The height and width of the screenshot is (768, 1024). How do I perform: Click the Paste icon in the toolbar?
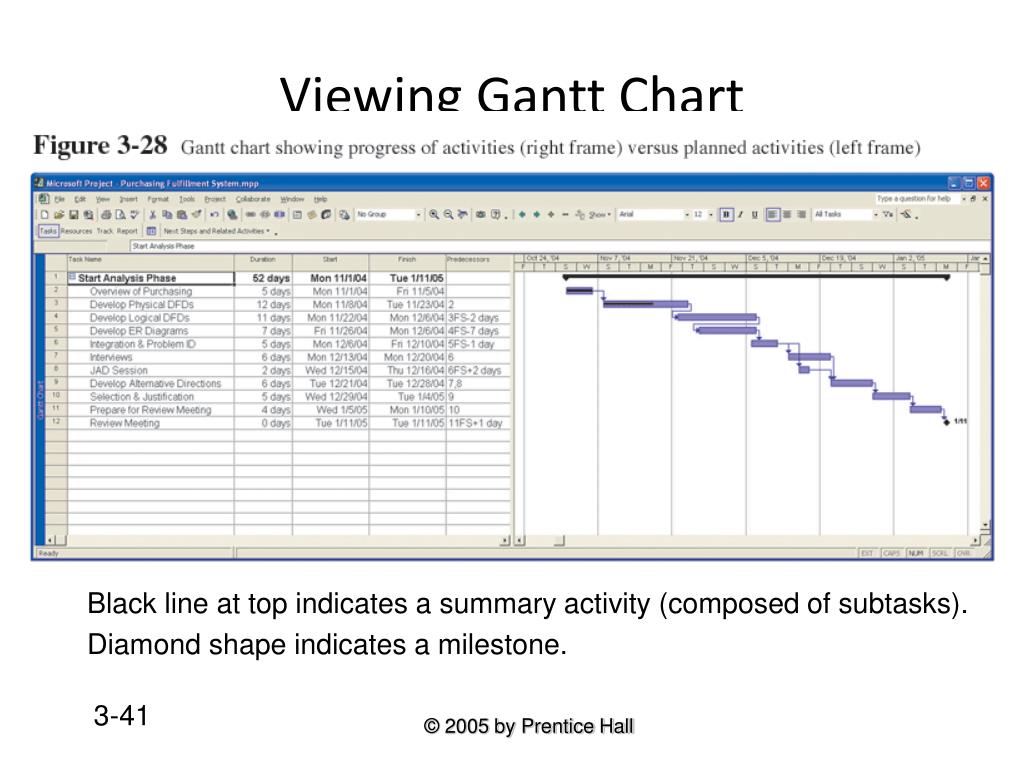tap(182, 214)
